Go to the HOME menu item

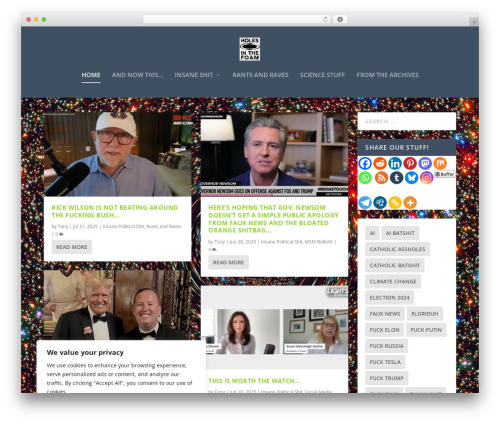coord(91,75)
